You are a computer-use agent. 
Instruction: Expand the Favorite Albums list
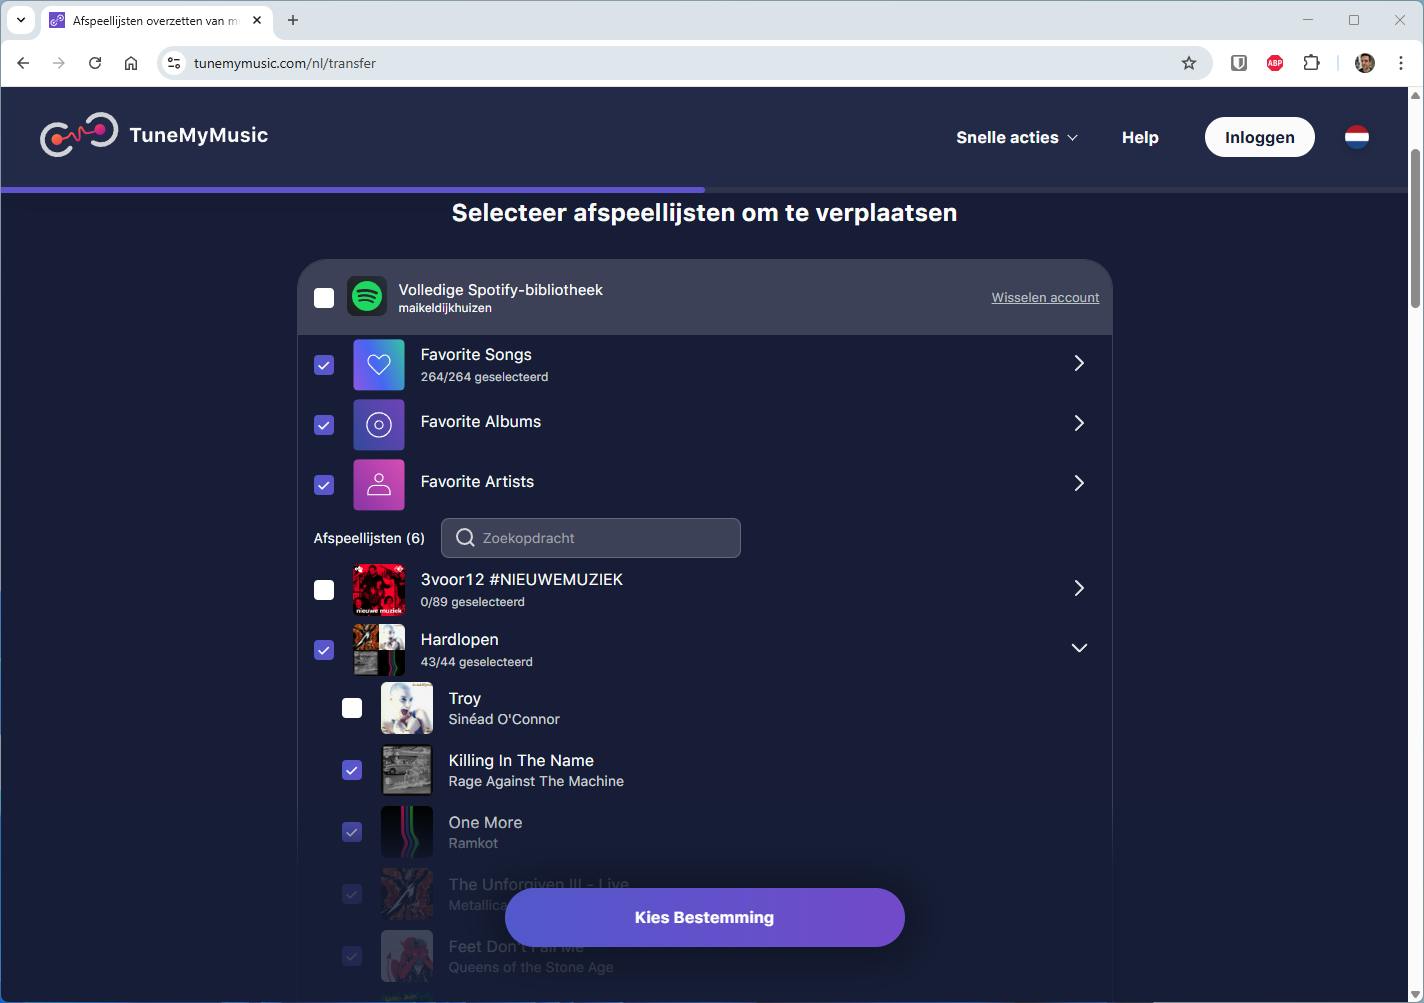pos(1079,423)
